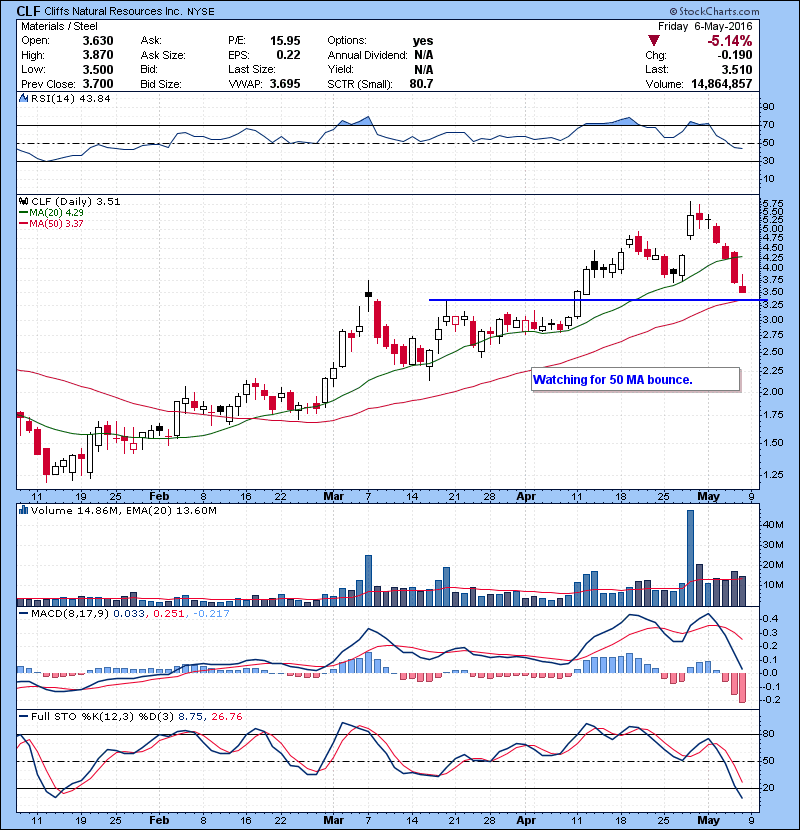Click the CLF ticker symbol in header
The height and width of the screenshot is (830, 800).
(x=29, y=11)
